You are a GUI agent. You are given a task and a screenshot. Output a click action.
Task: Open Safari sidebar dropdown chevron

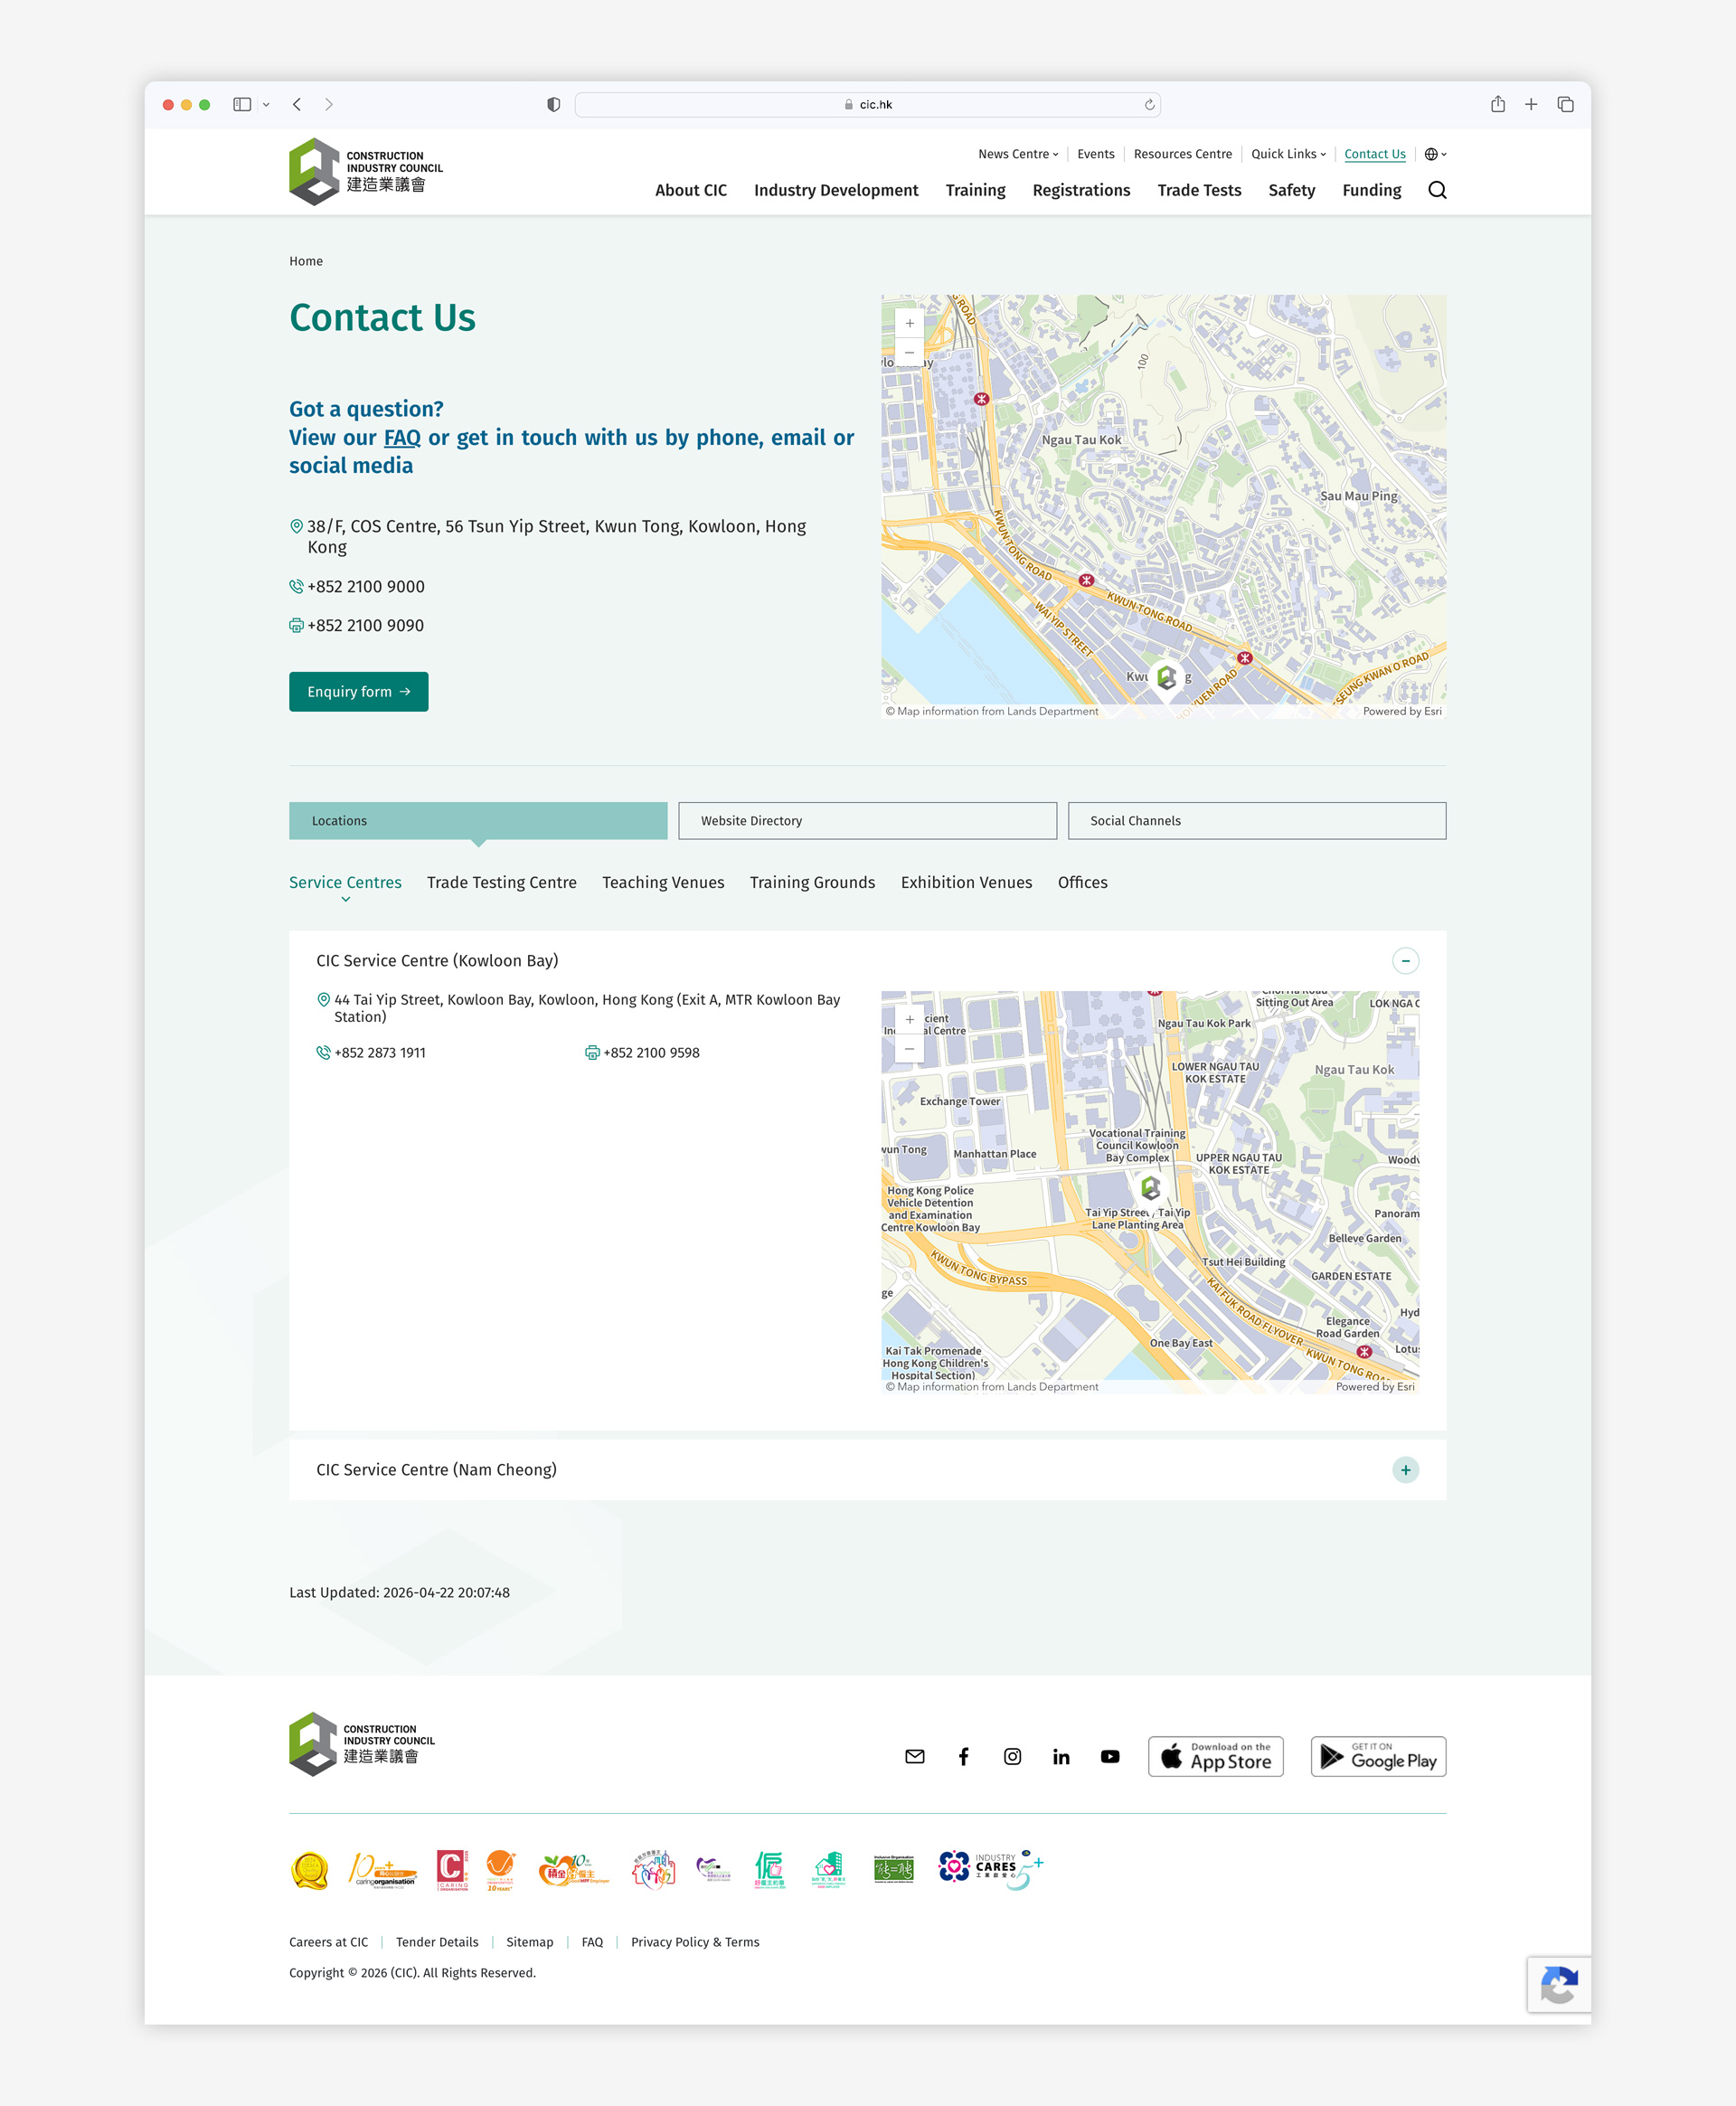(x=266, y=104)
